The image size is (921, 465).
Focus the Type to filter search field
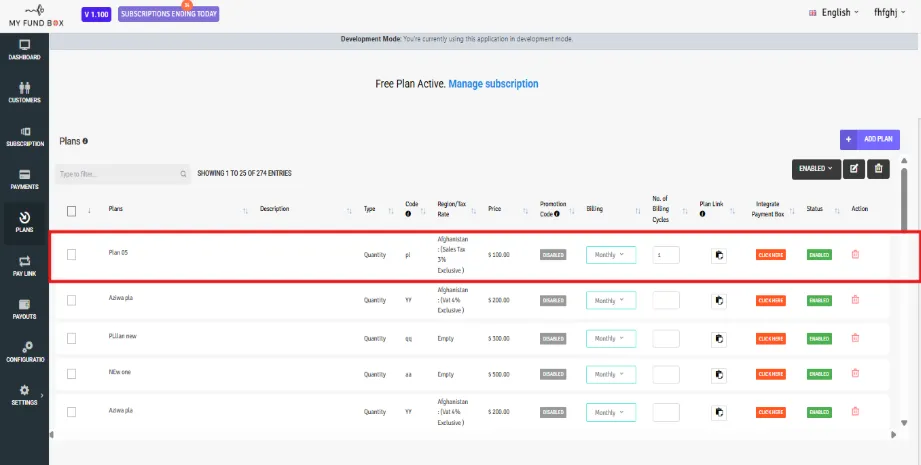coord(123,174)
